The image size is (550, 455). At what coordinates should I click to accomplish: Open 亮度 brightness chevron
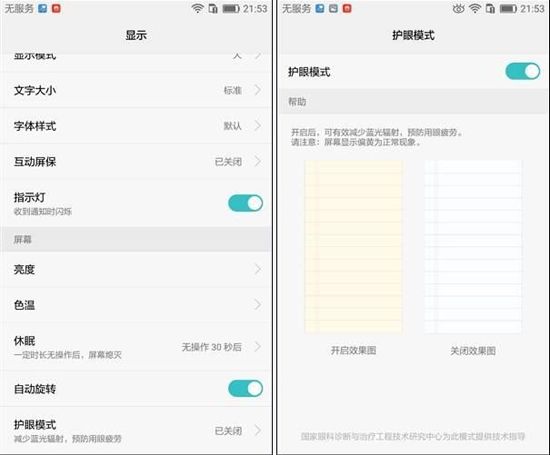(x=258, y=269)
